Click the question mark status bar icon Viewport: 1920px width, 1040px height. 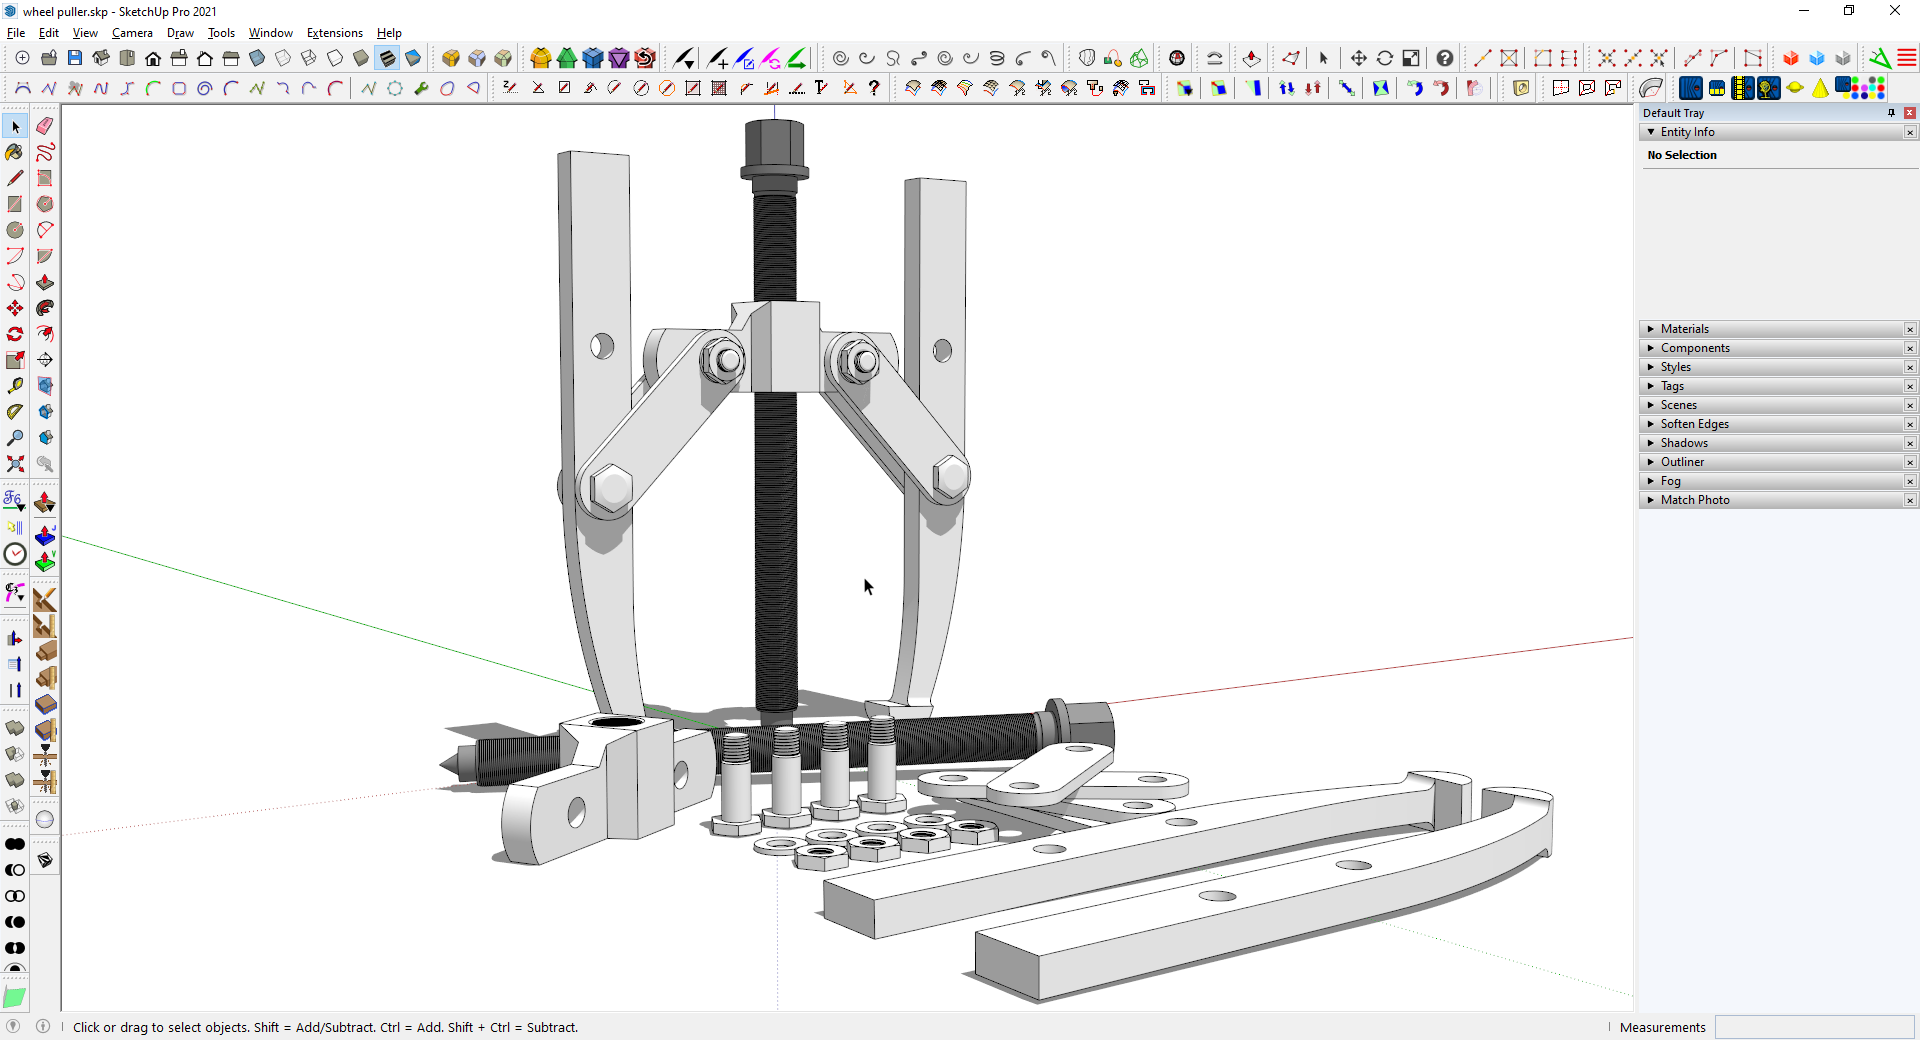point(13,1026)
